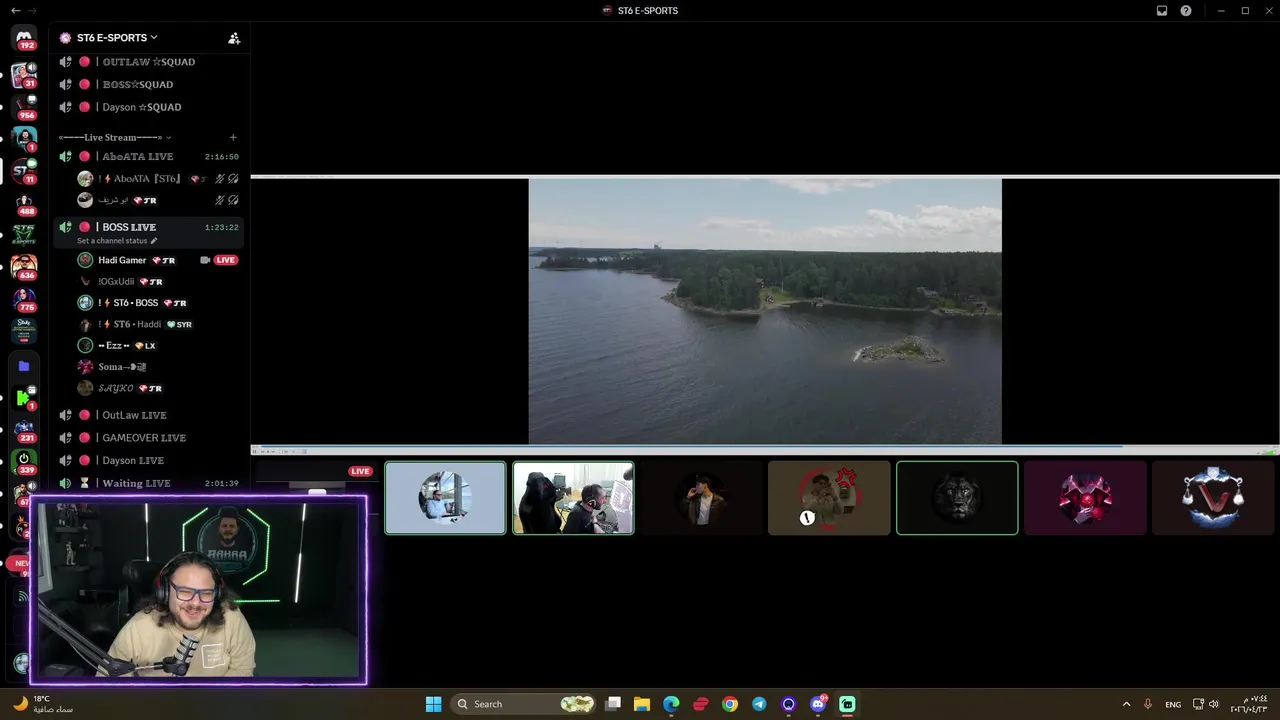The width and height of the screenshot is (1280, 720).
Task: Open the weather widget showing 18°C
Action: pos(45,704)
